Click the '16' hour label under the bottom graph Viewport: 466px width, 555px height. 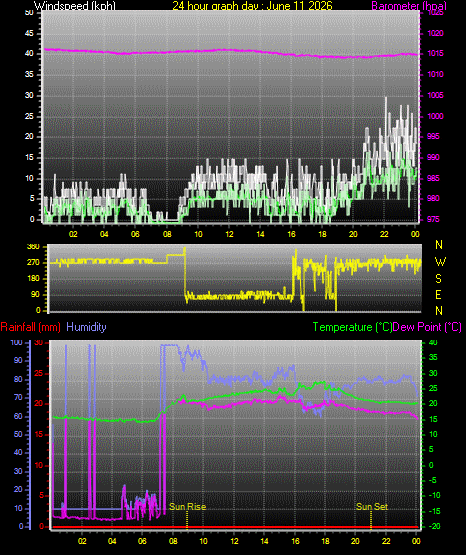click(x=295, y=541)
